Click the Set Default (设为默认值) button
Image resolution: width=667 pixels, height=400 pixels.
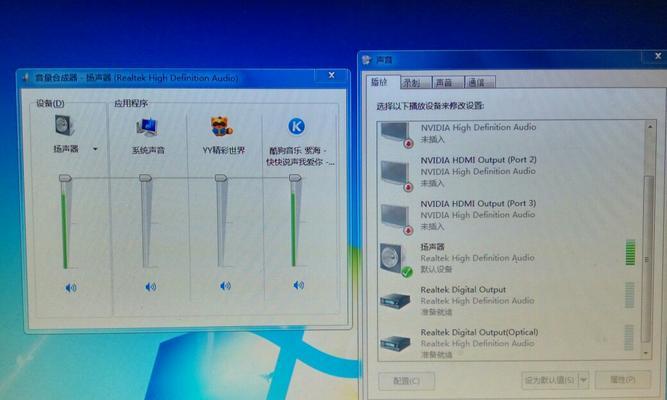pos(550,380)
